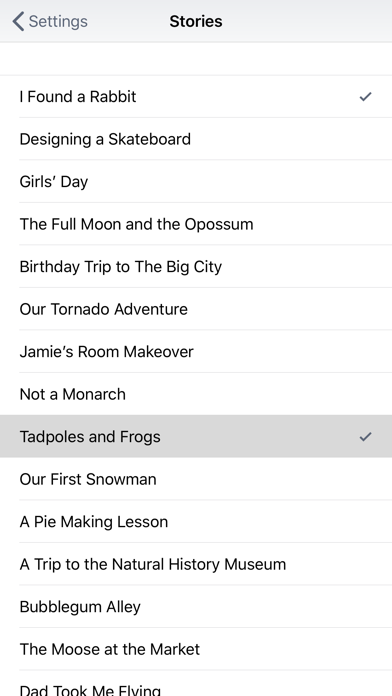
Task: Uncheck the I Found a Rabbit checkmark
Action: (365, 96)
